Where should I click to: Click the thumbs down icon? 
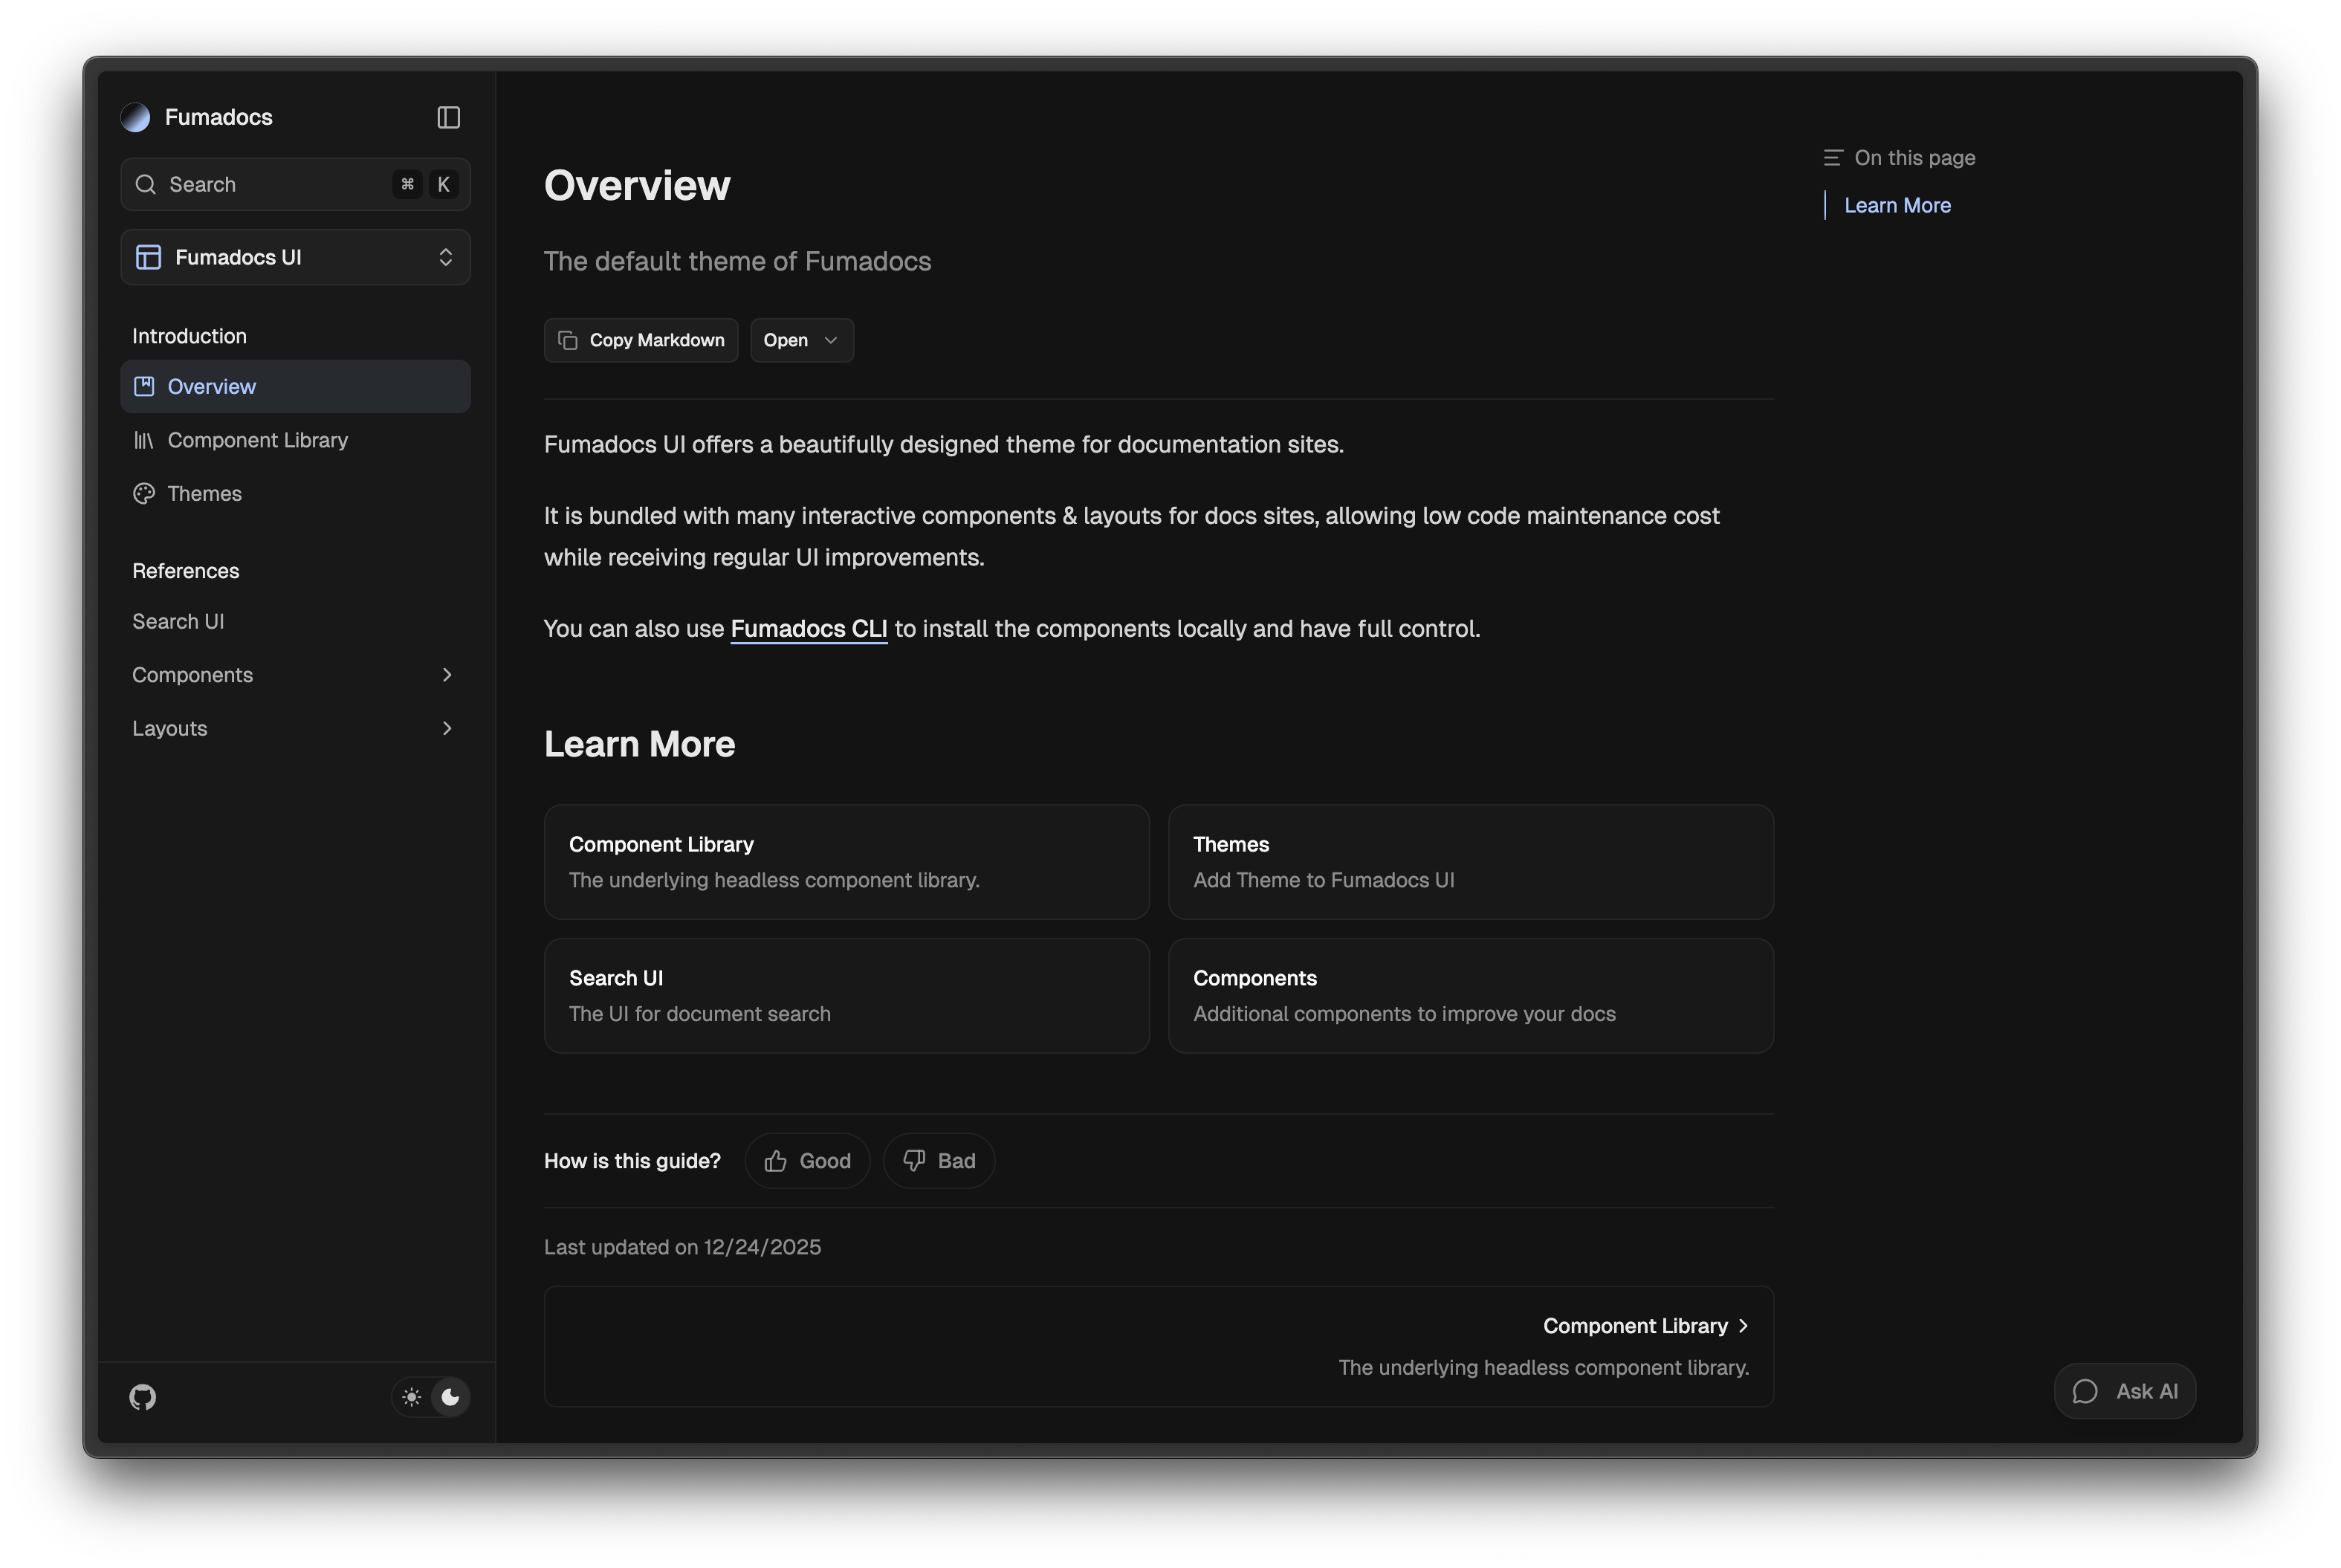pyautogui.click(x=914, y=1160)
